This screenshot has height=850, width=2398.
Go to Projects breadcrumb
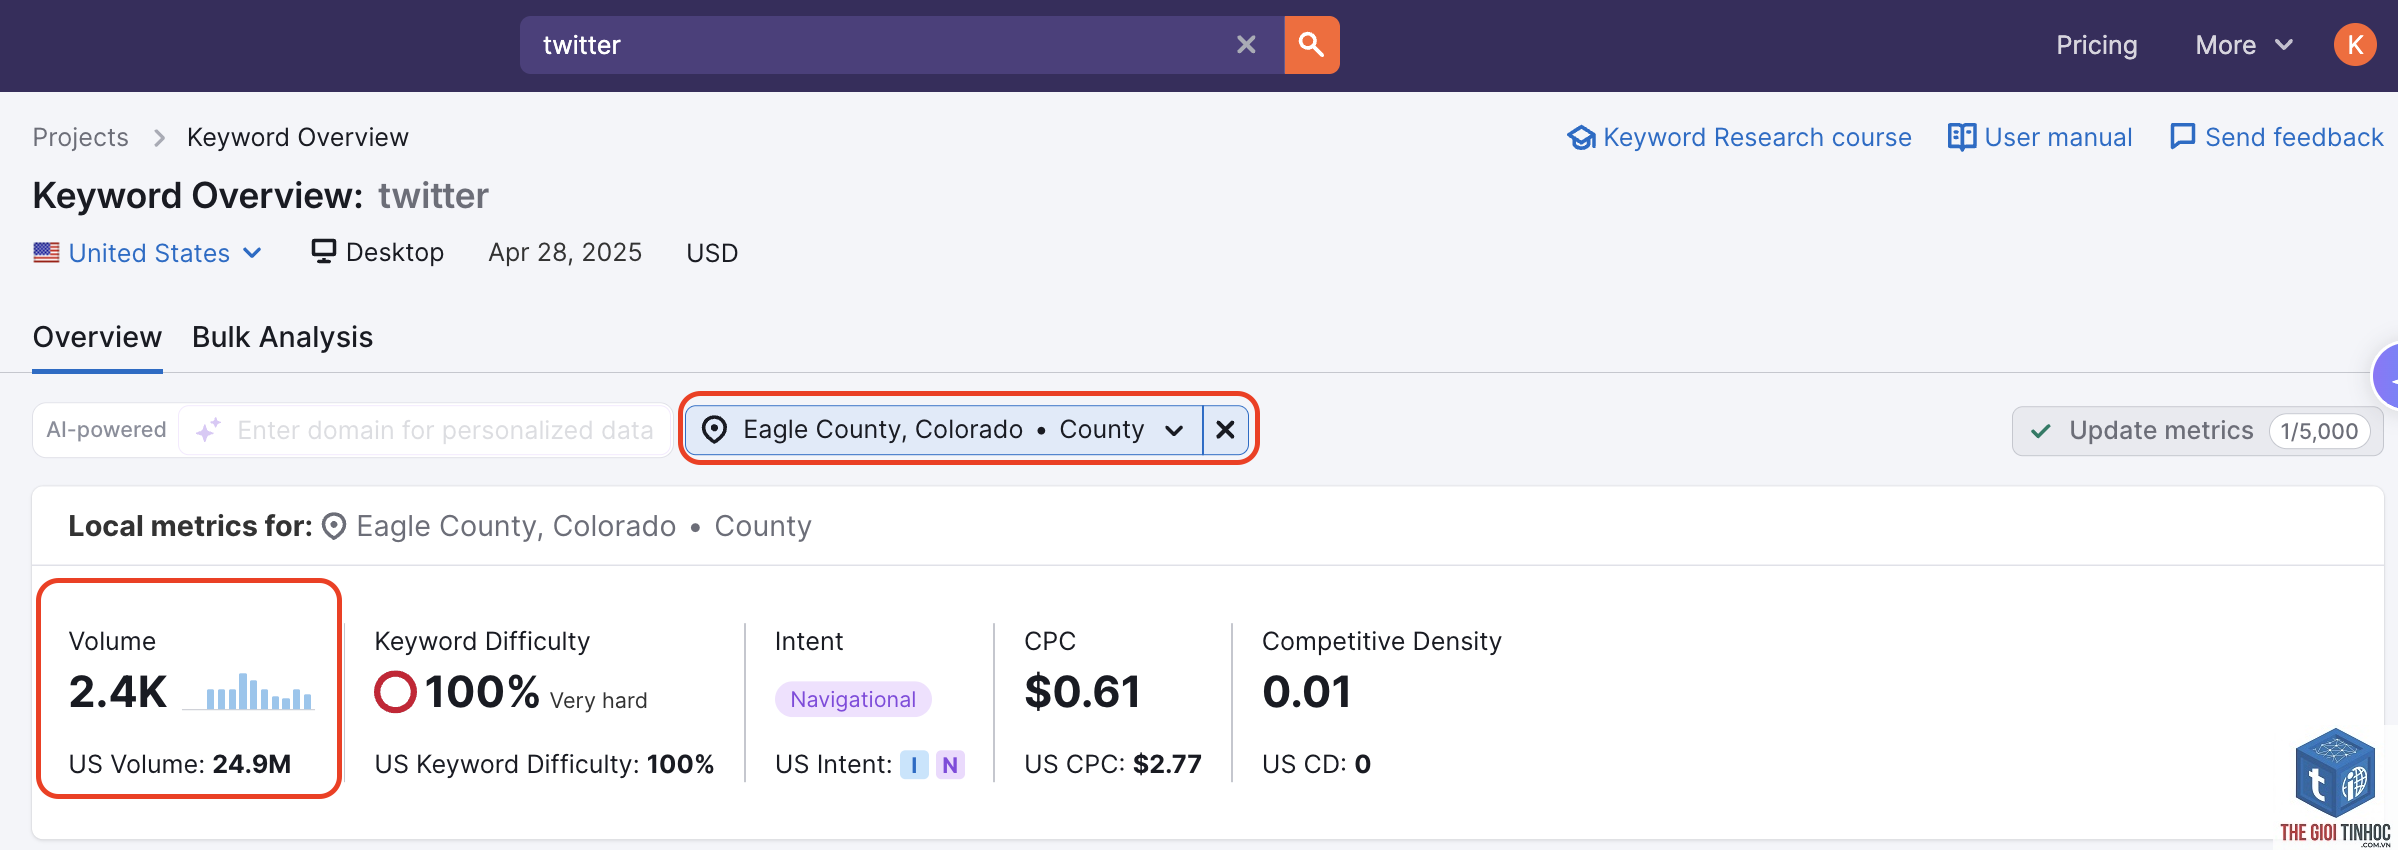[x=81, y=137]
